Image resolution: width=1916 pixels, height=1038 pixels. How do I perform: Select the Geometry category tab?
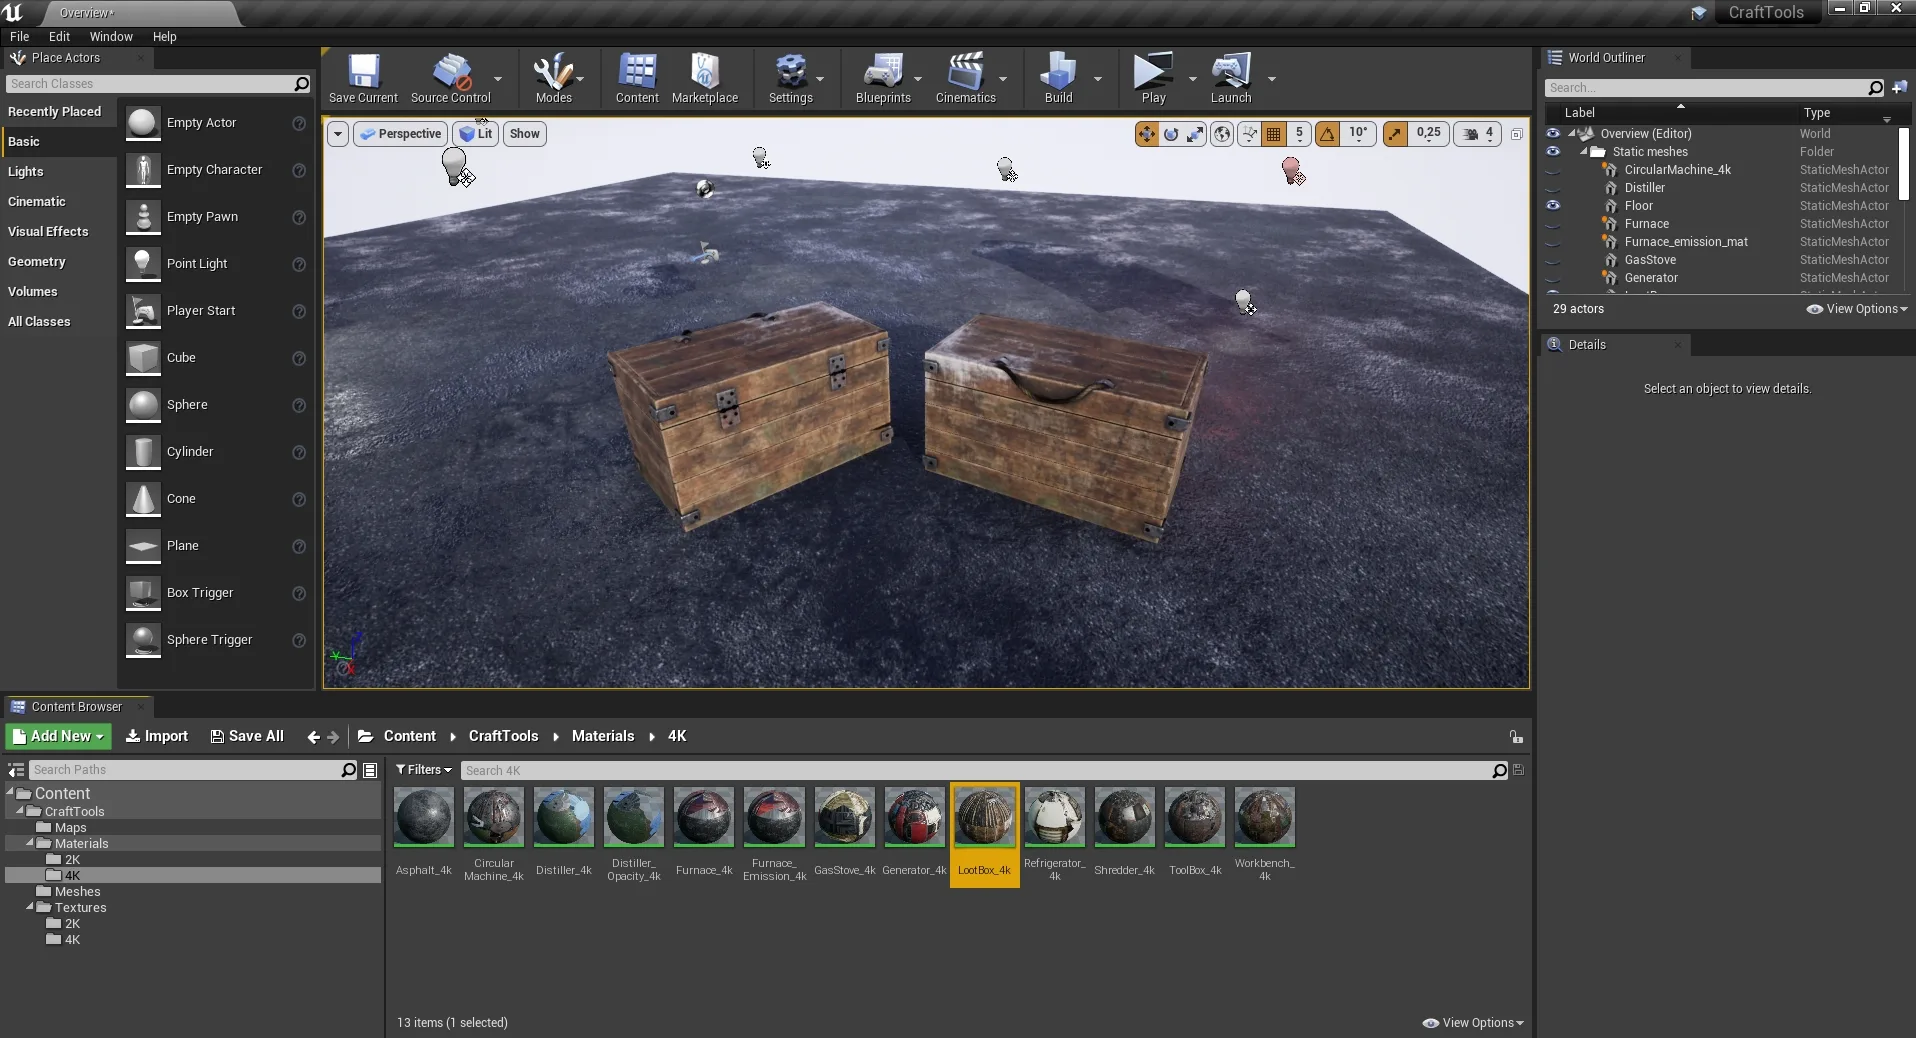[x=58, y=262]
